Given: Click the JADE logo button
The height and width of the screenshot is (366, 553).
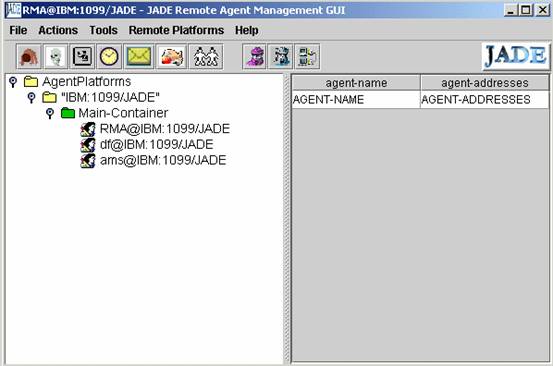Looking at the screenshot, I should tap(516, 56).
